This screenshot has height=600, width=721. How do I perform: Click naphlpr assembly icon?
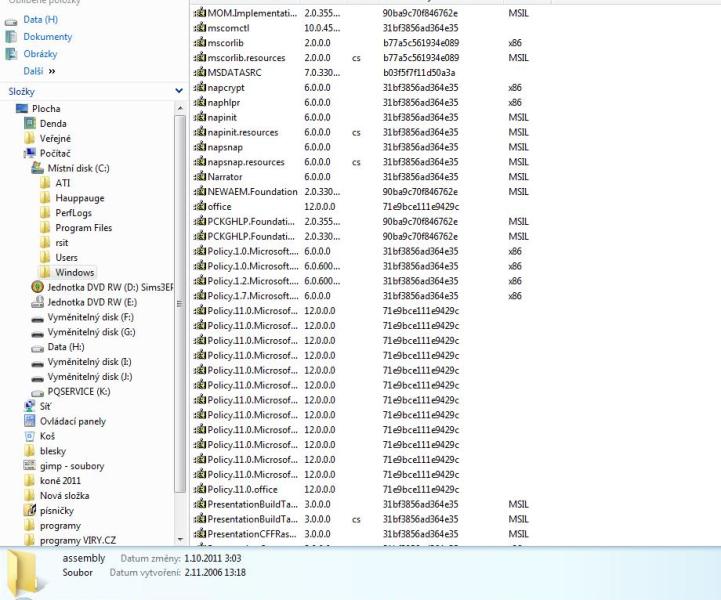(200, 102)
